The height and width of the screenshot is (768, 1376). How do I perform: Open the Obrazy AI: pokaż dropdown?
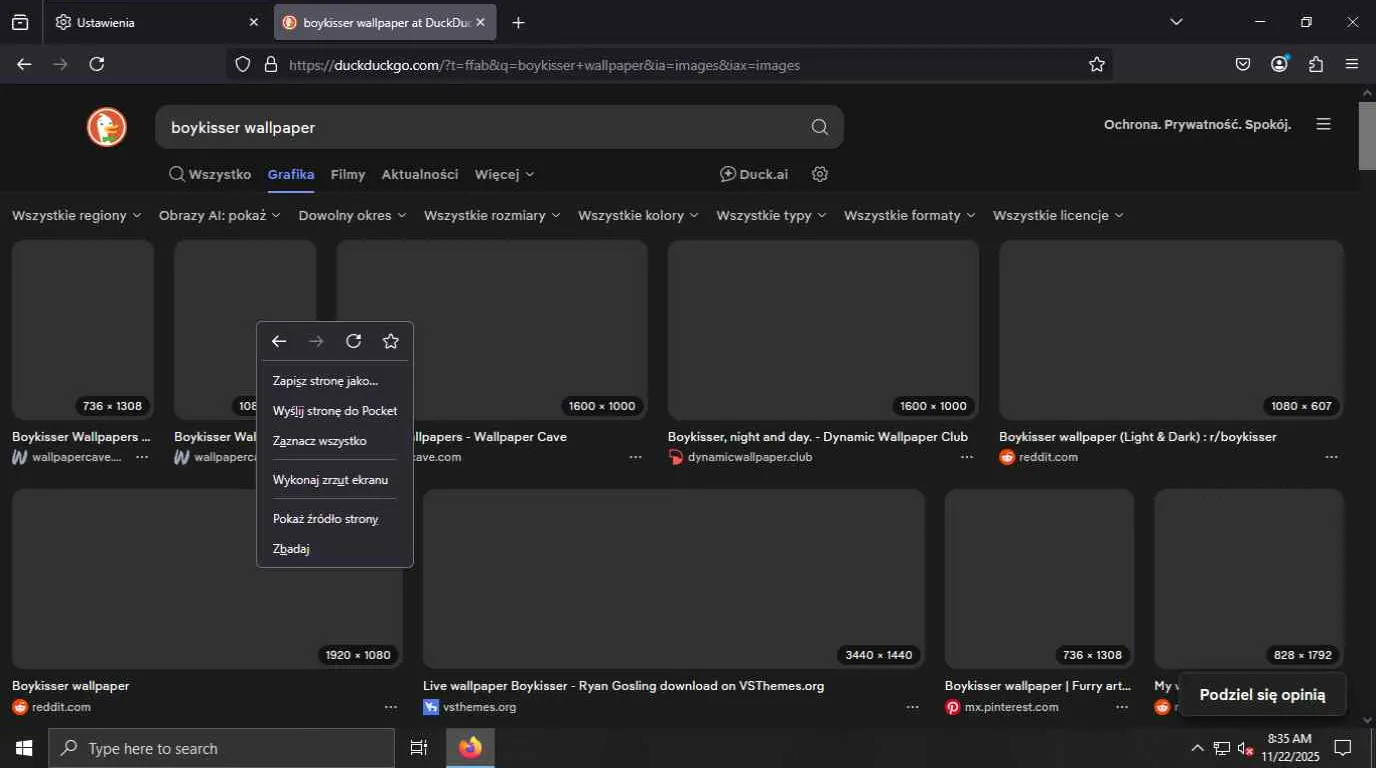pos(220,215)
